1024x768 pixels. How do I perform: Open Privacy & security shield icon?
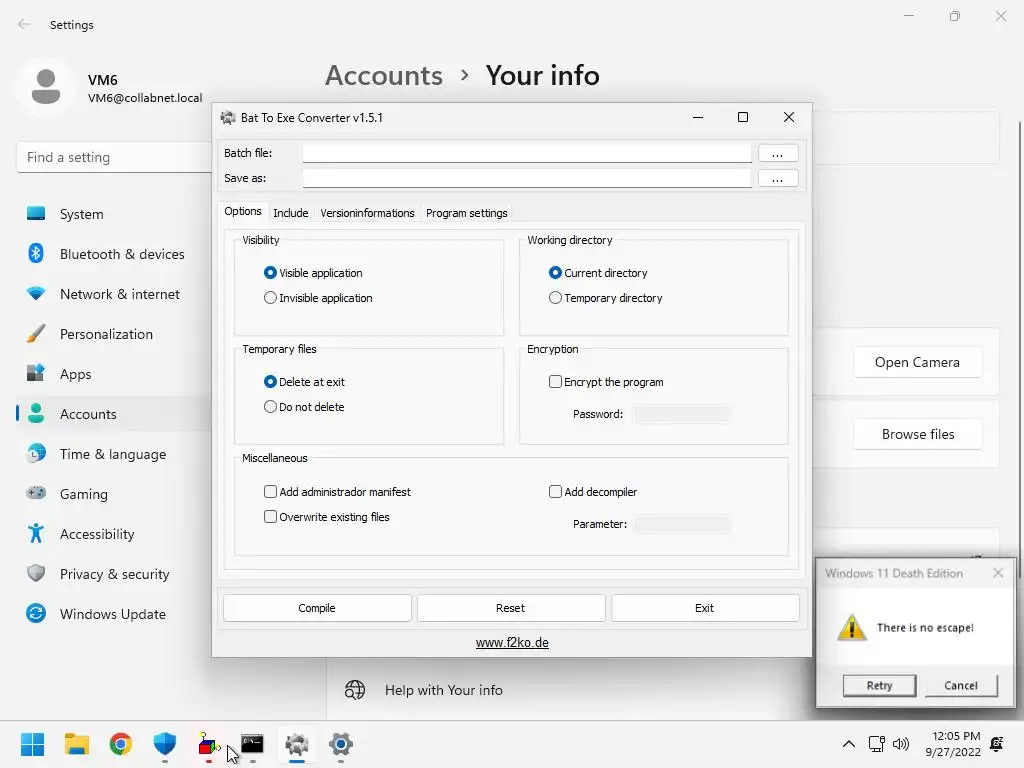tap(36, 573)
